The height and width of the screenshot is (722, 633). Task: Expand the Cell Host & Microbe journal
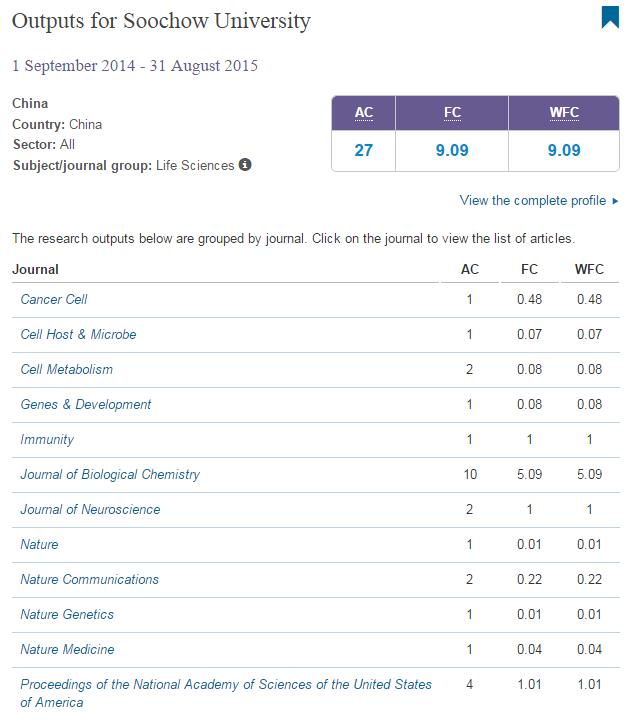(78, 334)
